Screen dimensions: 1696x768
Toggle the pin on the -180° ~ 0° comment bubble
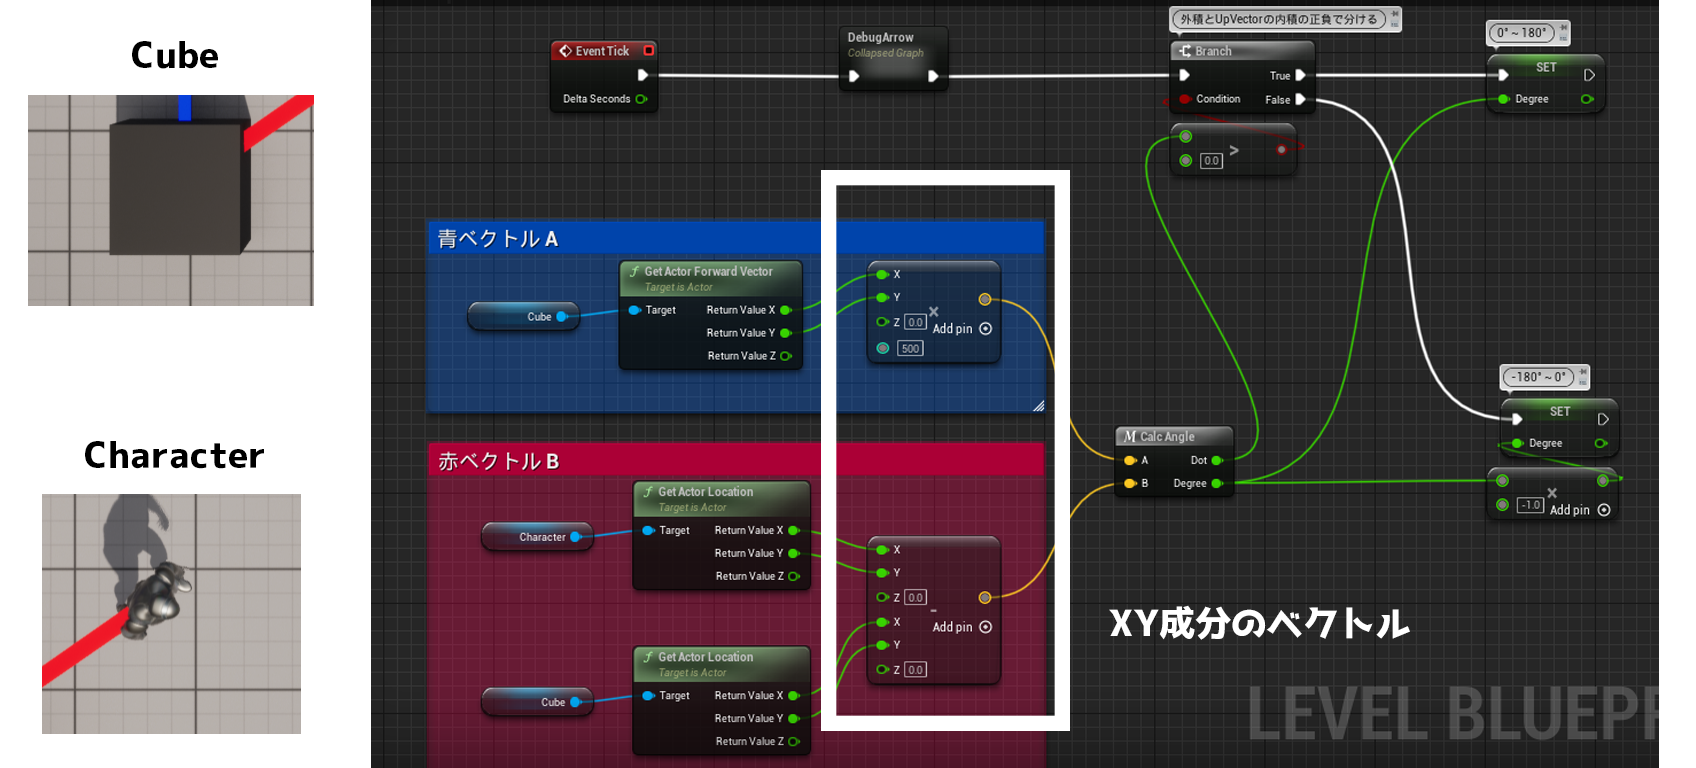(x=1583, y=373)
